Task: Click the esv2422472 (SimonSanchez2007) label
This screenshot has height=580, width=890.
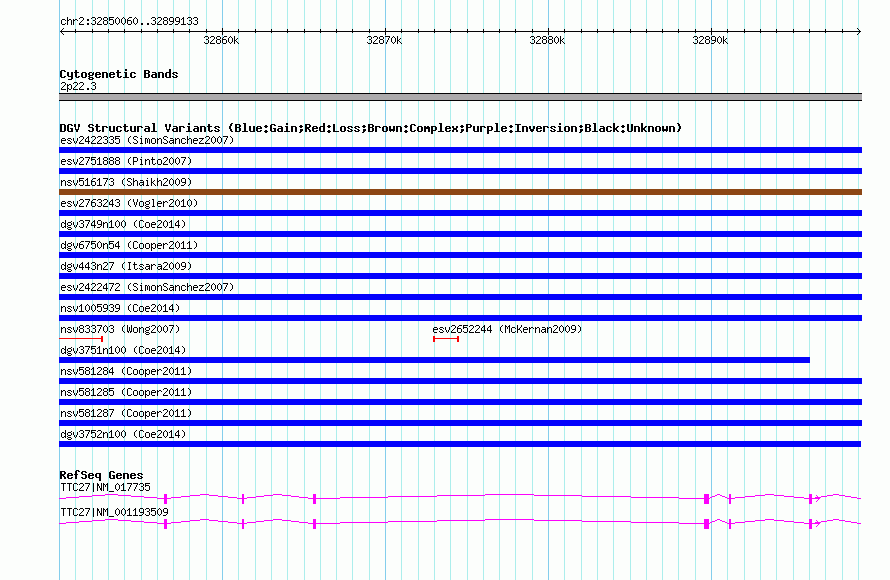Action: coord(147,287)
